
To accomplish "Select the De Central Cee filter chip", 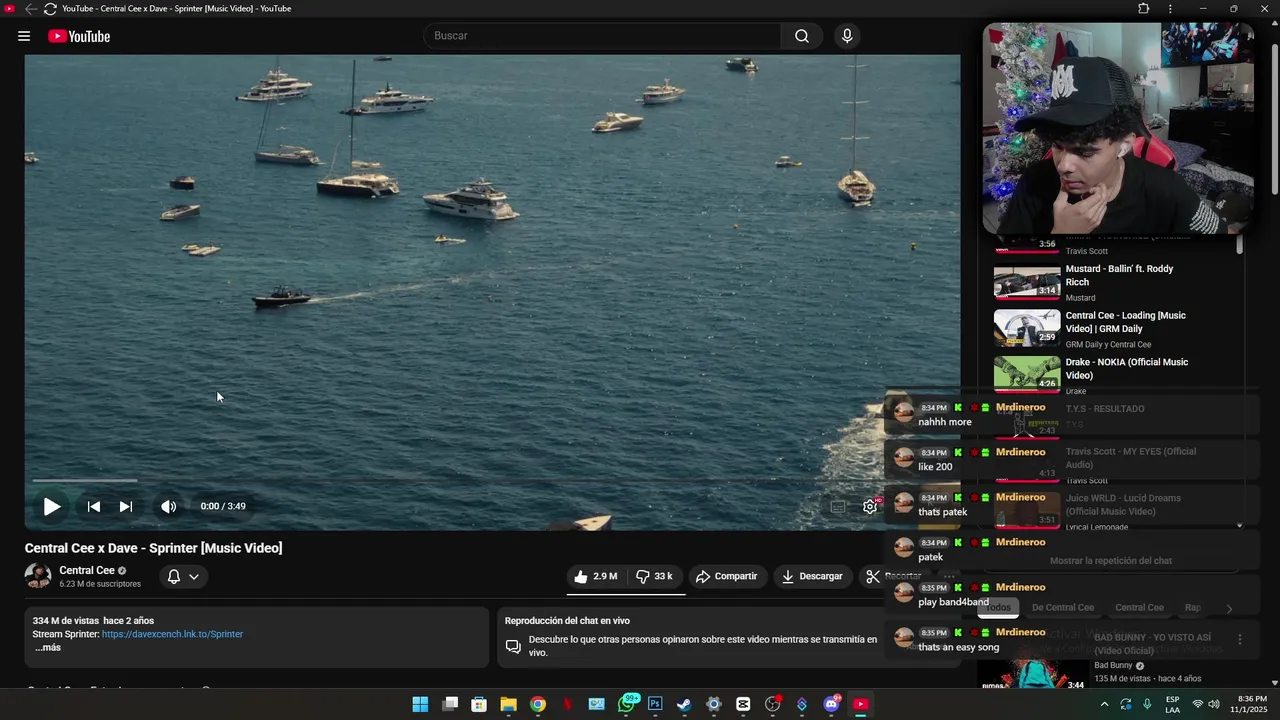I will [1063, 608].
